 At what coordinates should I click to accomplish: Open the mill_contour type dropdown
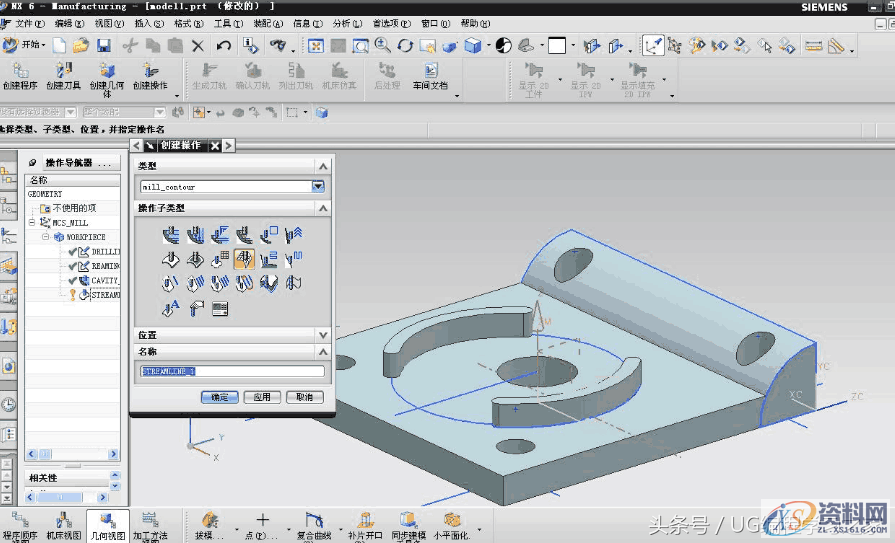coord(318,186)
